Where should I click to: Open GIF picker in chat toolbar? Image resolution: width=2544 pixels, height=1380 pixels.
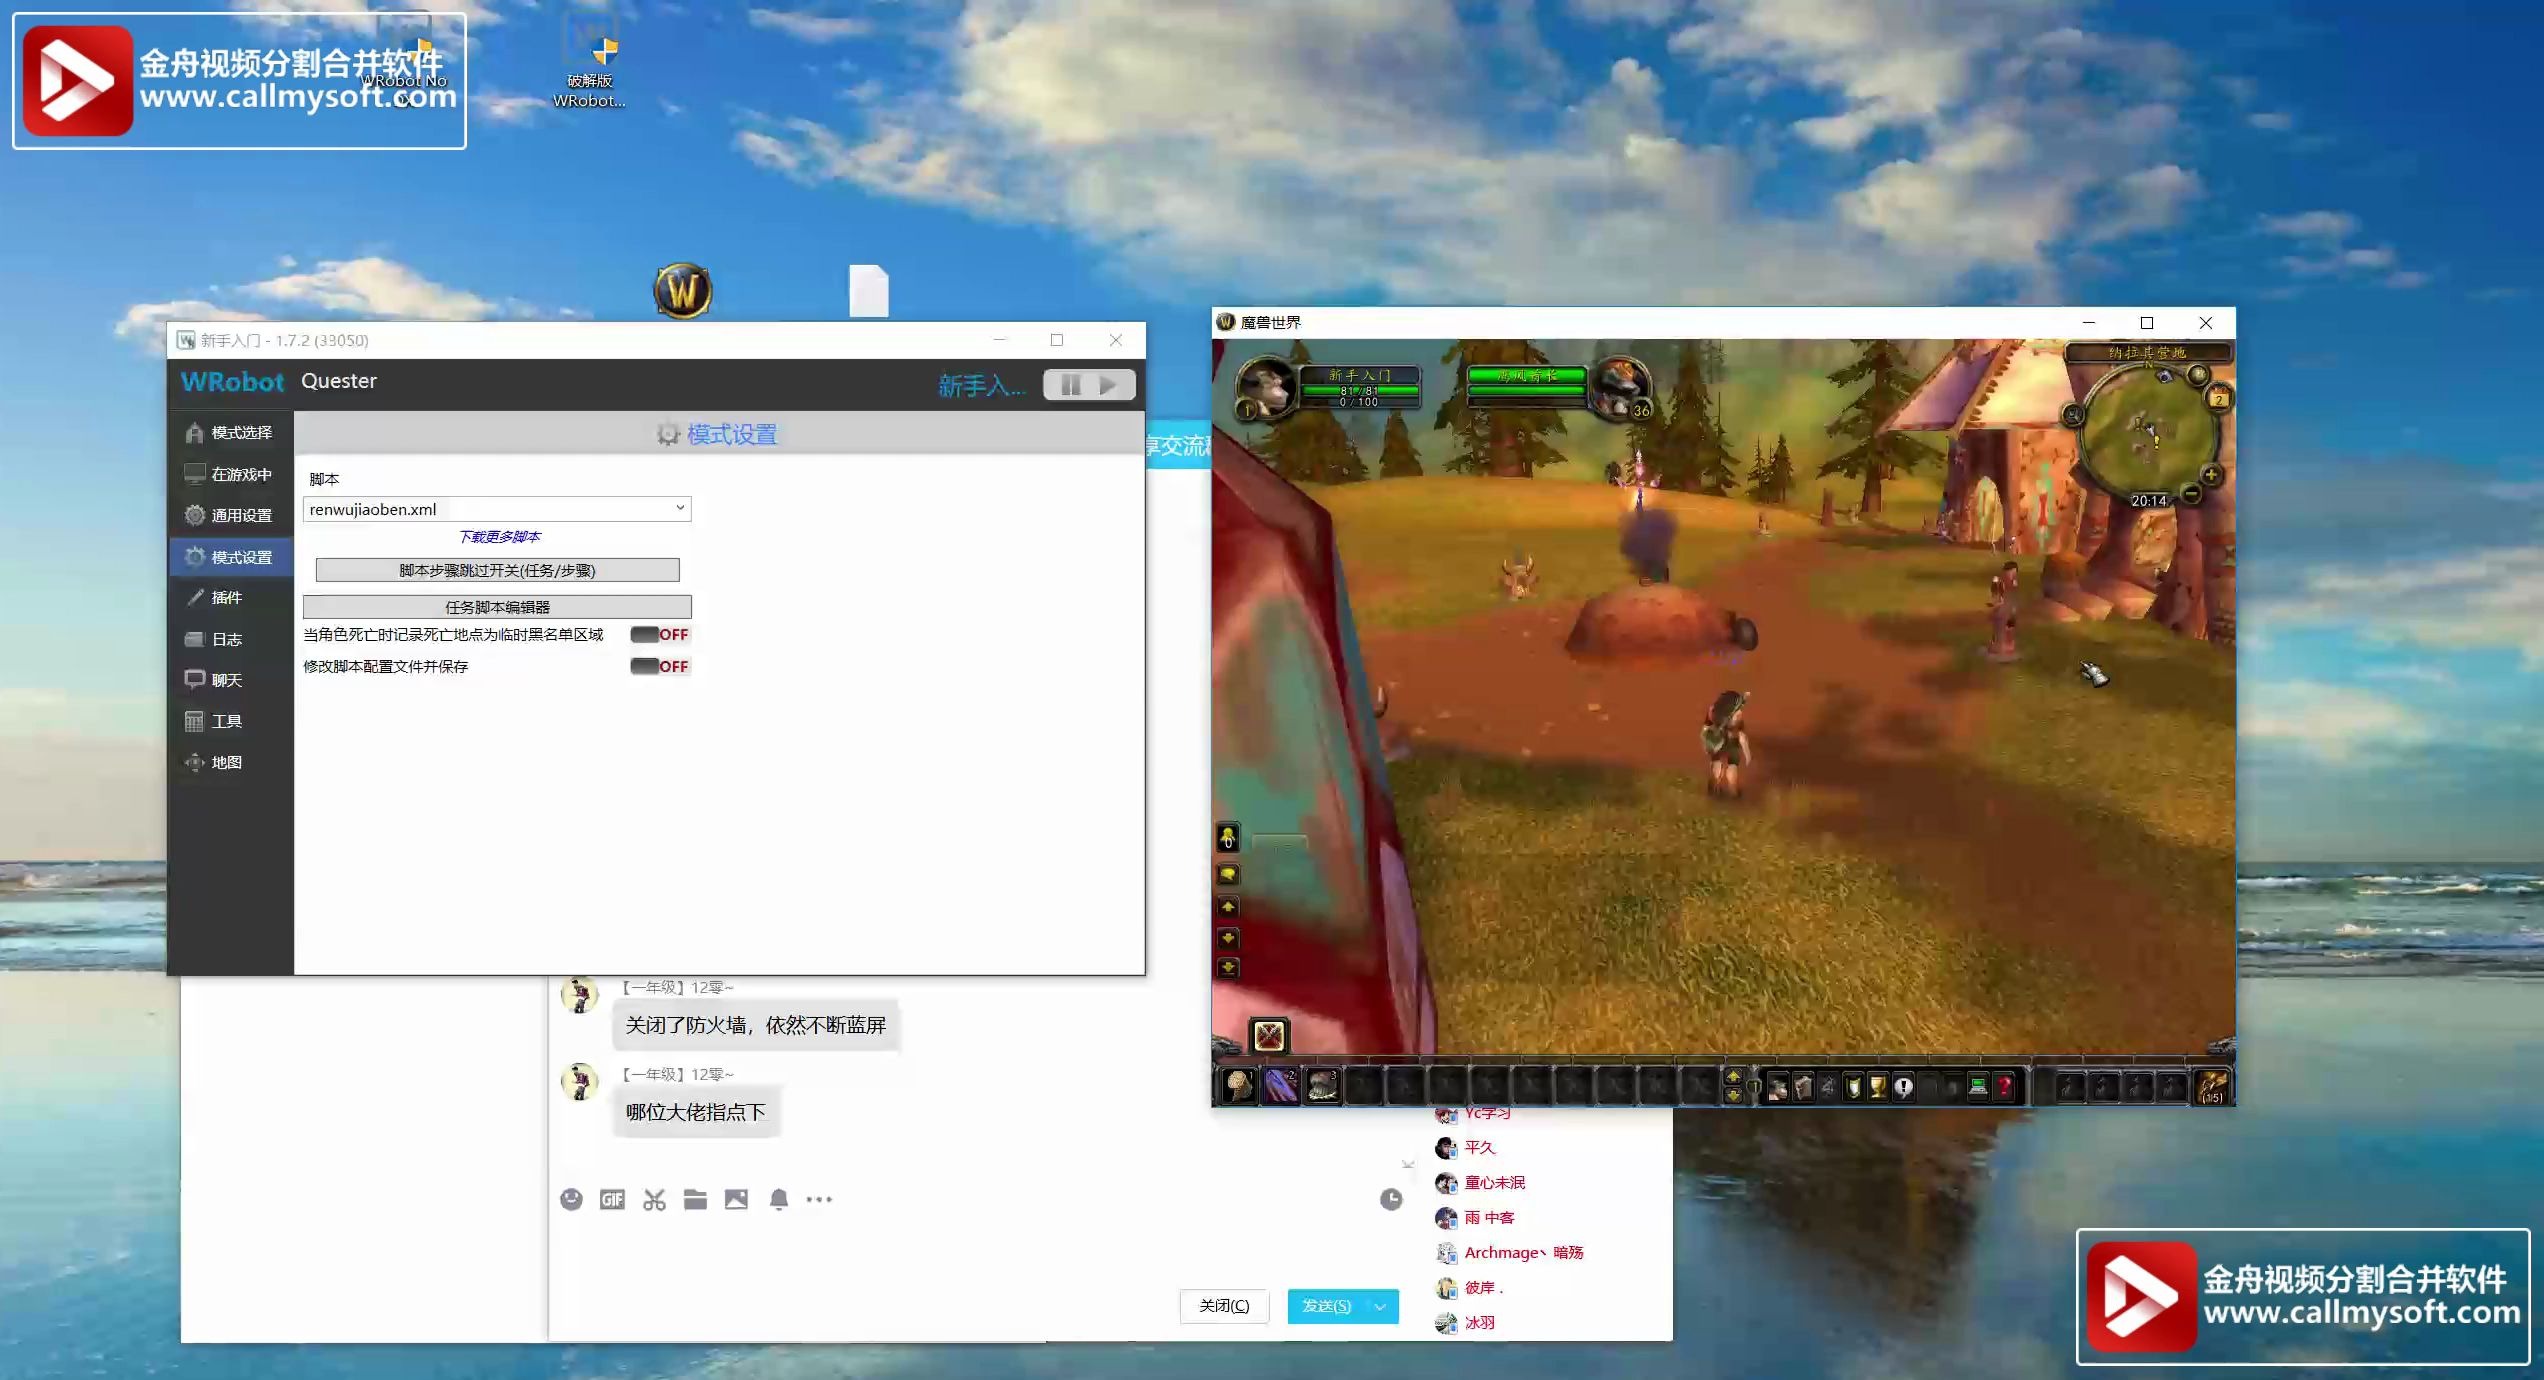[612, 1199]
